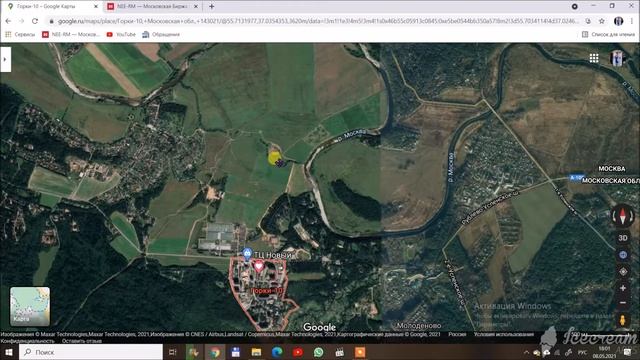
Task: Click the Молоденово map label
Action: point(419,325)
